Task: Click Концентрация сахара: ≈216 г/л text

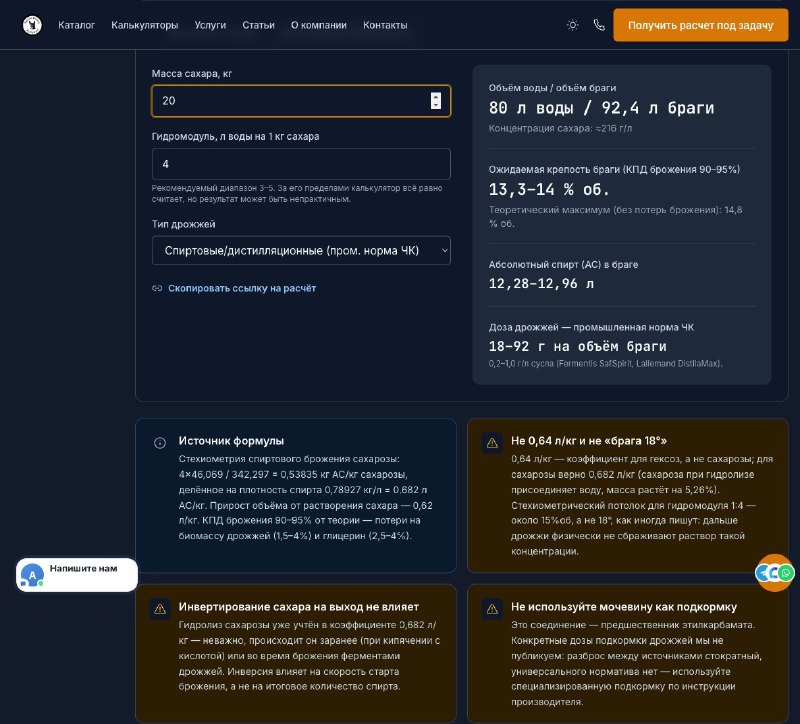Action: [x=560, y=129]
